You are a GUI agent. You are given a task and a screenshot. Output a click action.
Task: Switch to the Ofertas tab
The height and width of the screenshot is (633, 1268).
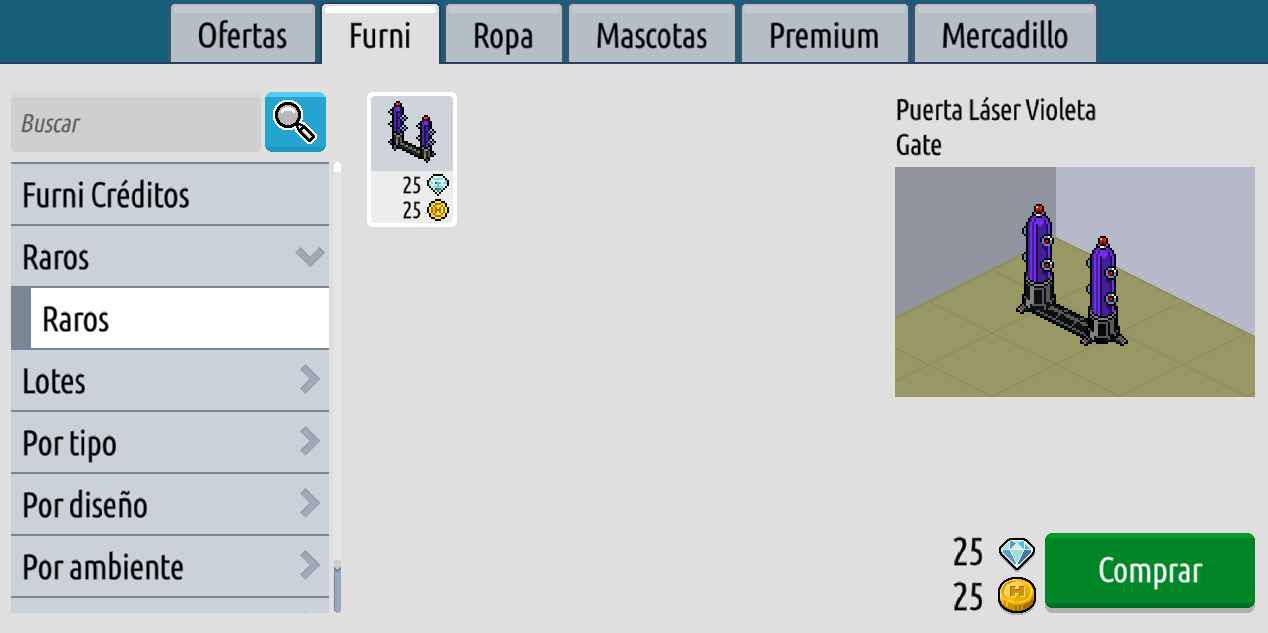(x=242, y=37)
